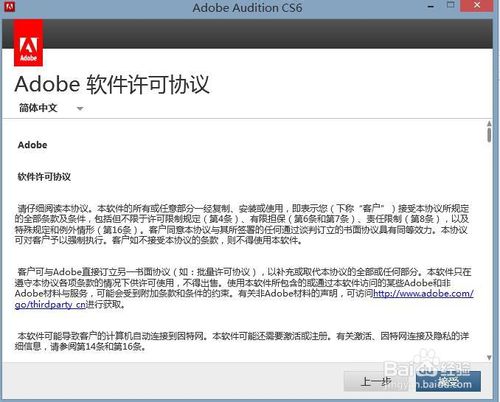
Task: Click the Adobe Audition CS6 window title
Action: click(247, 7)
